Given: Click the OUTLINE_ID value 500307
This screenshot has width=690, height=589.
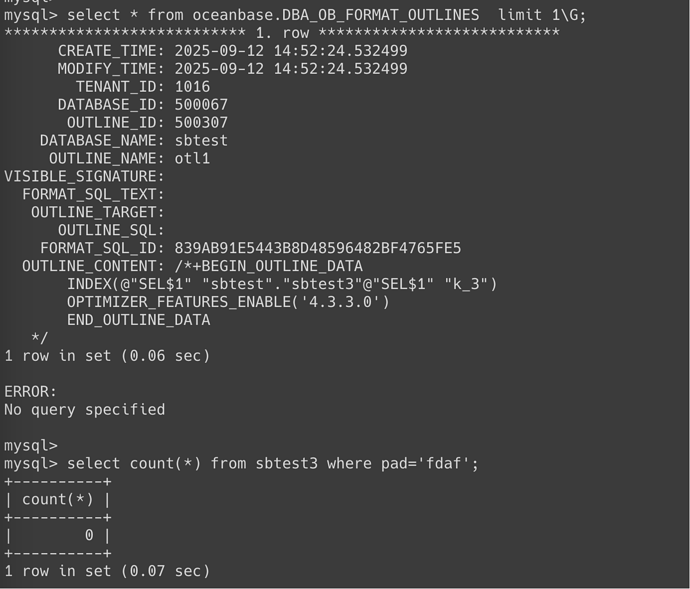Looking at the screenshot, I should coord(201,122).
